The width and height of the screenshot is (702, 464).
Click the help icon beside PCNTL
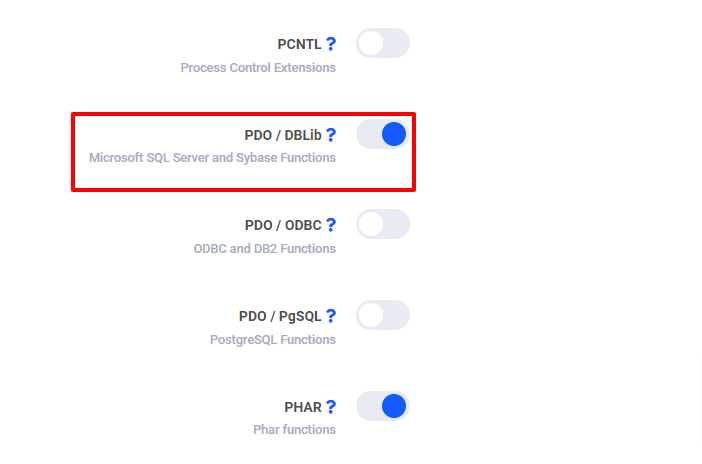(x=331, y=44)
